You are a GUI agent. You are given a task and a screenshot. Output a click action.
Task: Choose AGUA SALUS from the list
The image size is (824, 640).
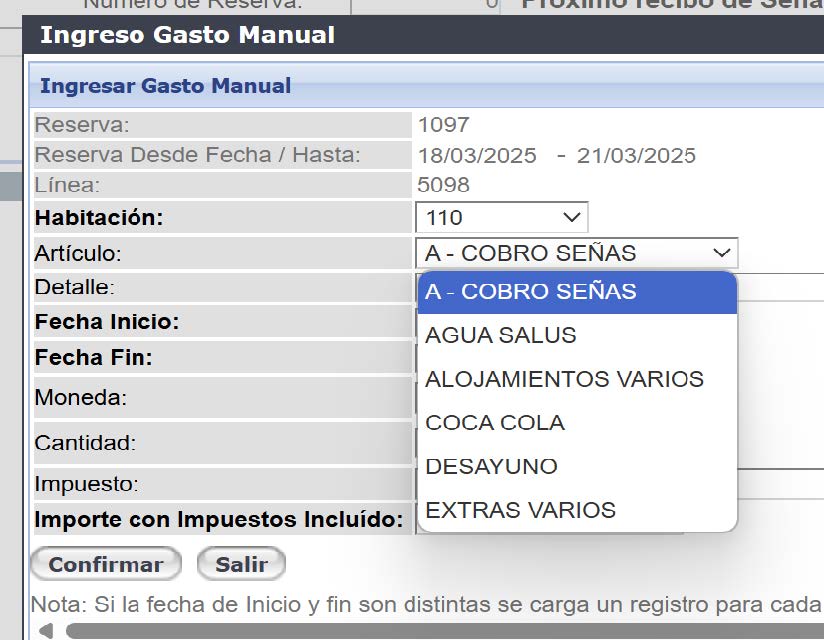pos(577,336)
